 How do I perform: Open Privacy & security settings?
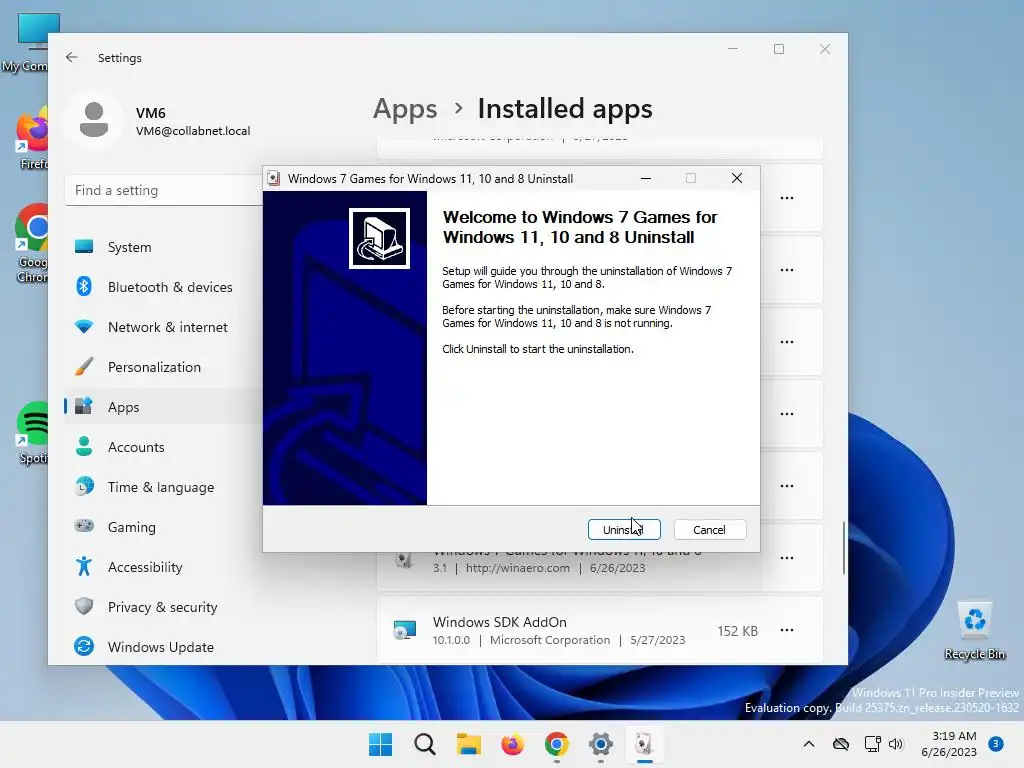click(x=163, y=607)
